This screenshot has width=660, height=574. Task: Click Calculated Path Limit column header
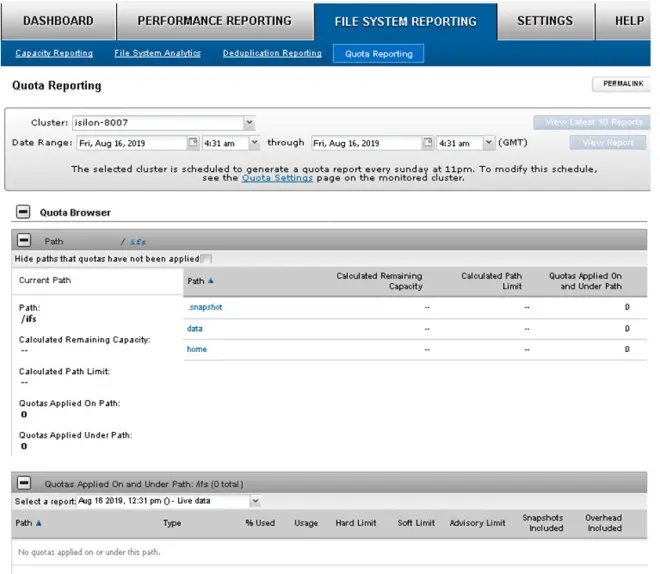pyautogui.click(x=491, y=281)
